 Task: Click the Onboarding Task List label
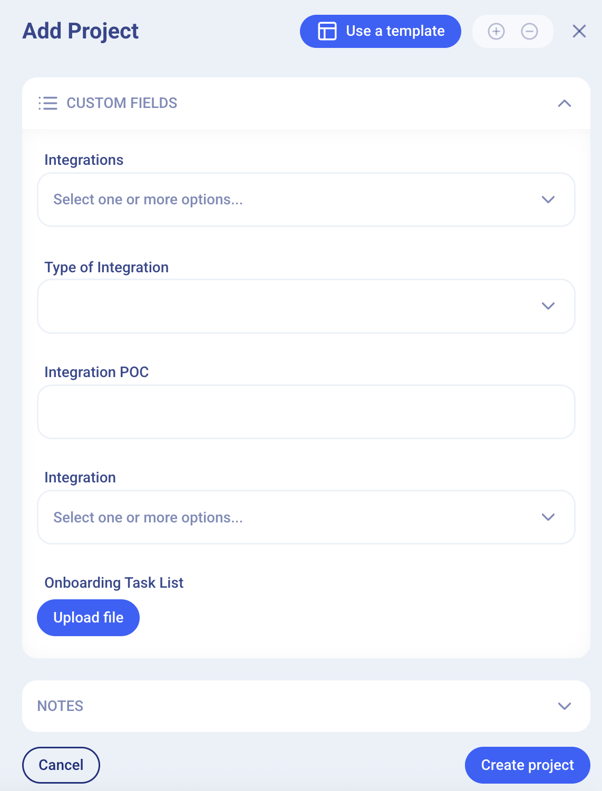click(114, 583)
